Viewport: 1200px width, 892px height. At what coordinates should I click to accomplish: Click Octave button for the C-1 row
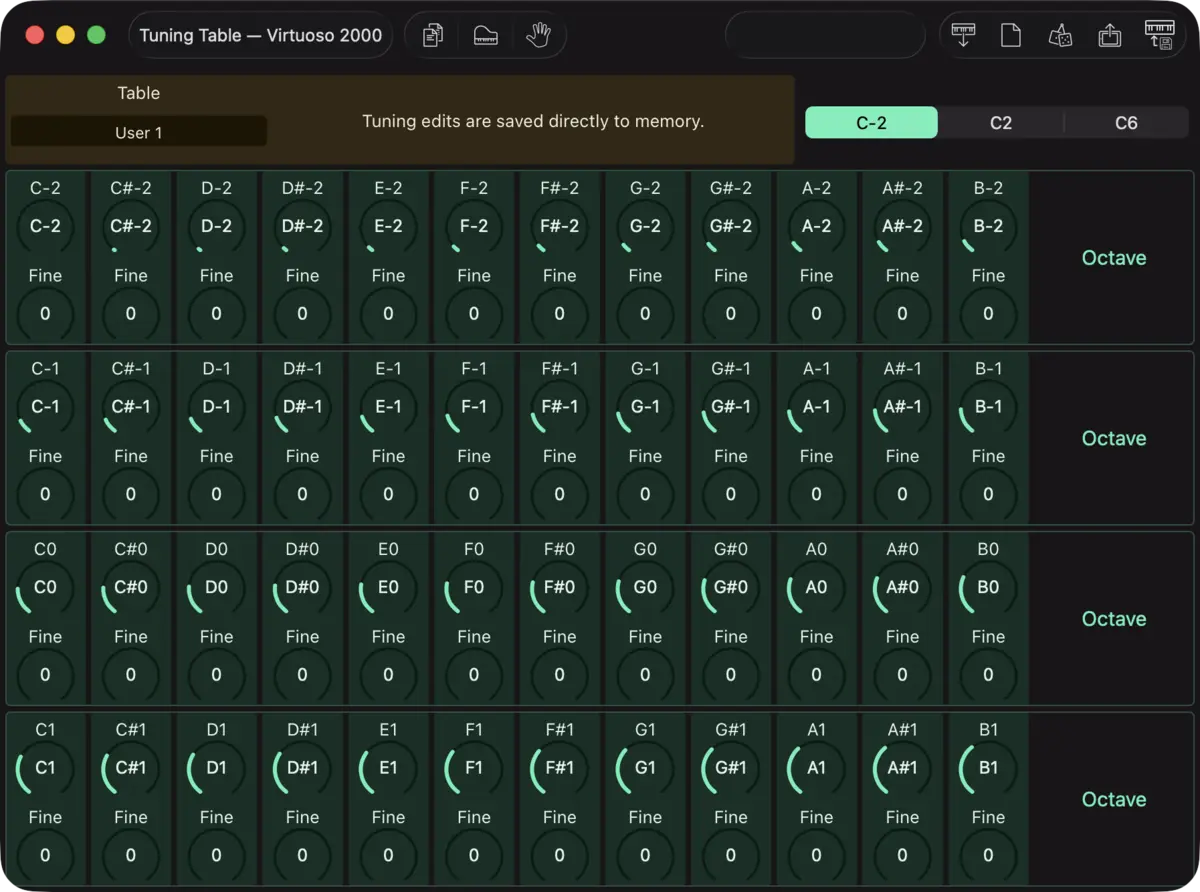(1114, 438)
